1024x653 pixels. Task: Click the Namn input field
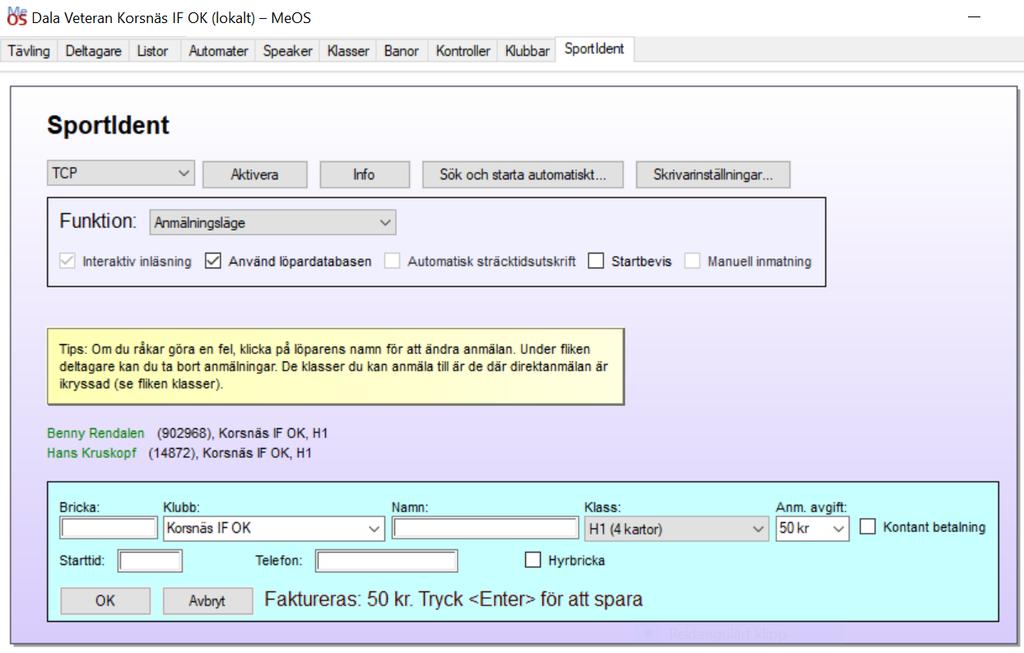point(485,528)
